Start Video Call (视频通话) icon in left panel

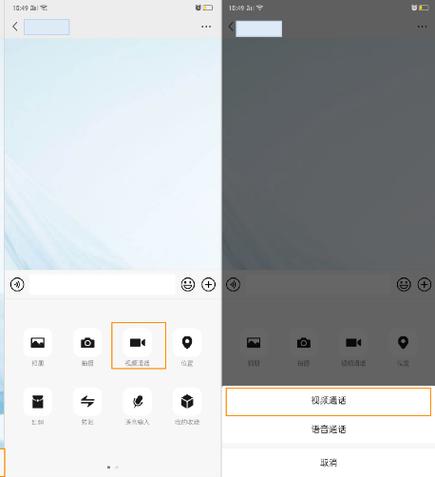tap(138, 343)
